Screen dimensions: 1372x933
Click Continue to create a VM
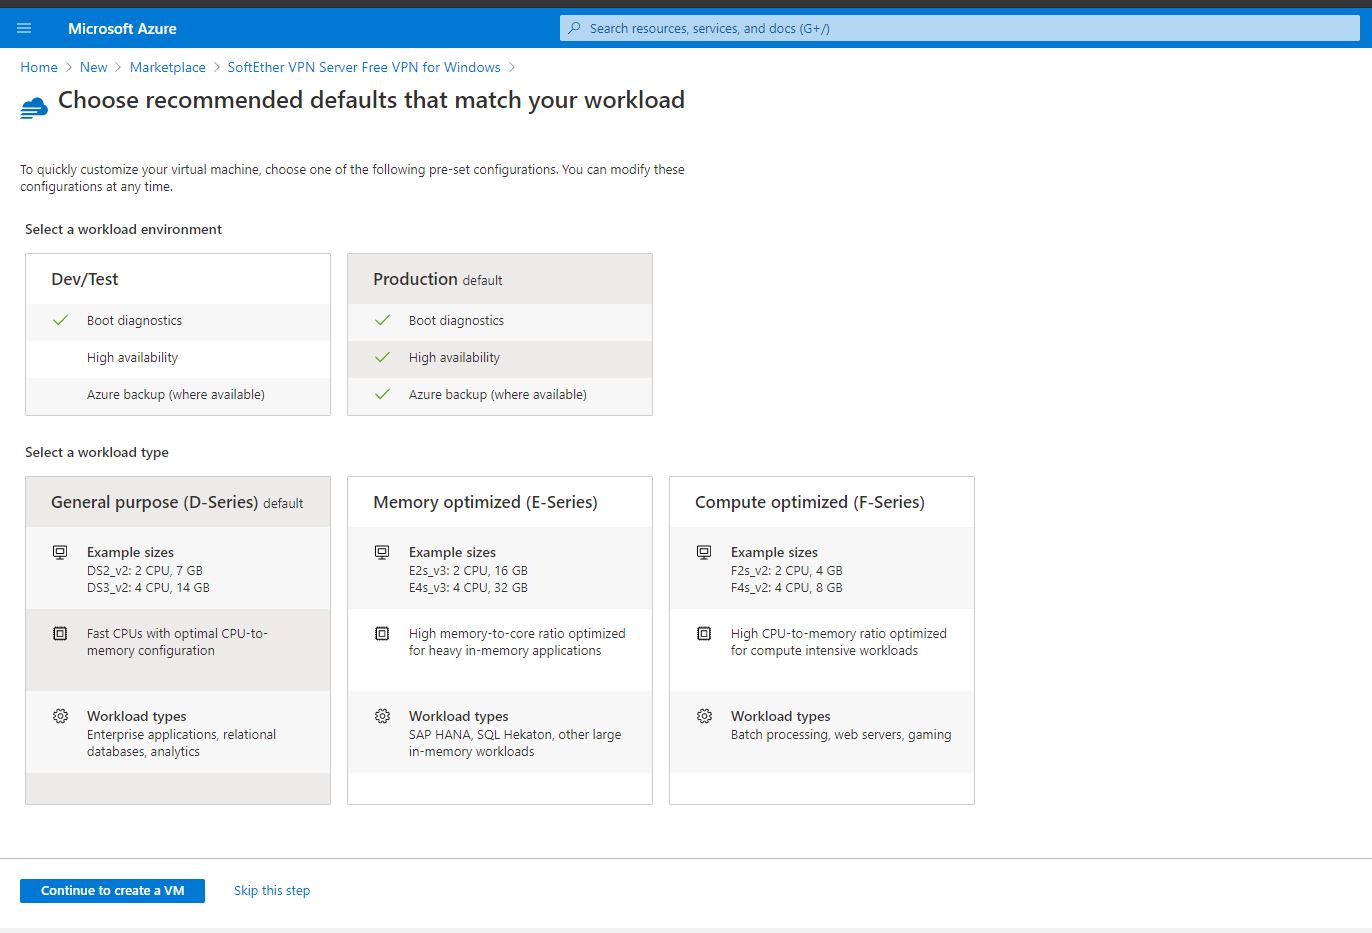(x=112, y=891)
